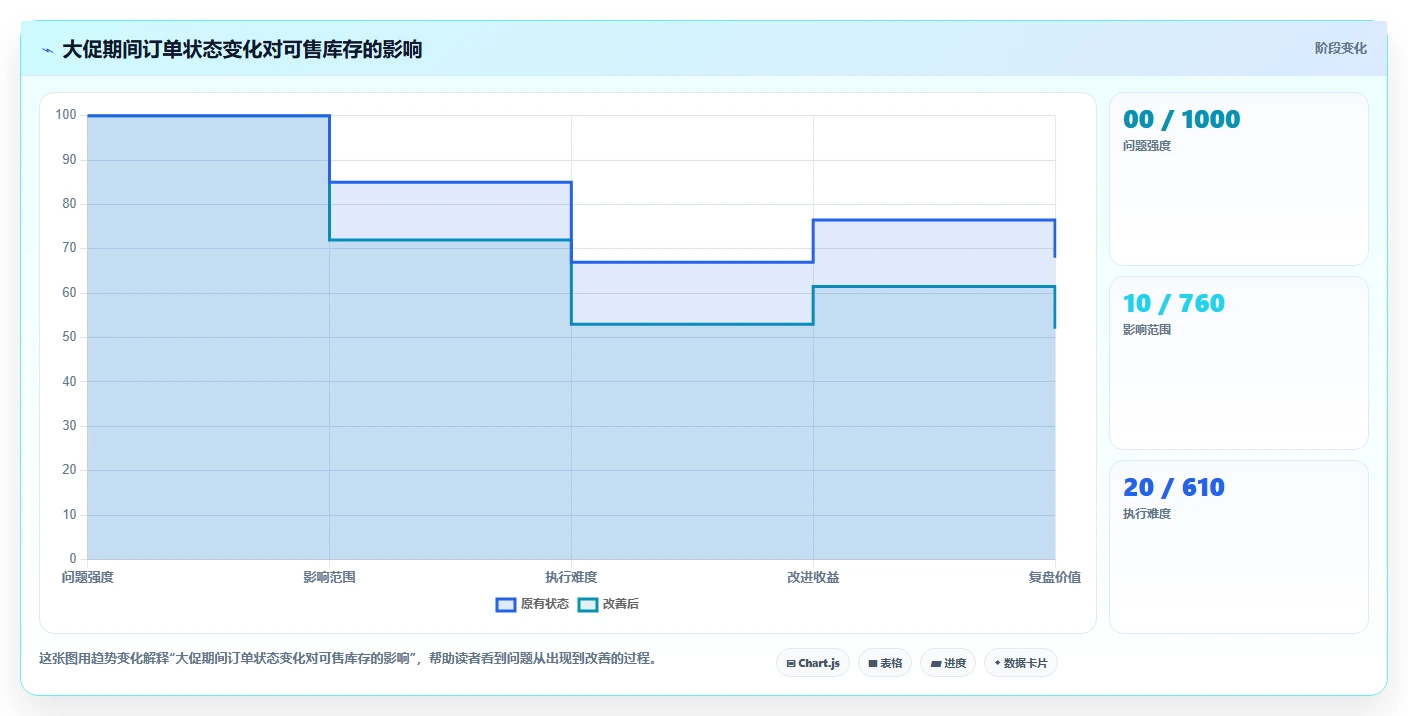Open the 00 / 1000 问题强度 card

click(1239, 179)
